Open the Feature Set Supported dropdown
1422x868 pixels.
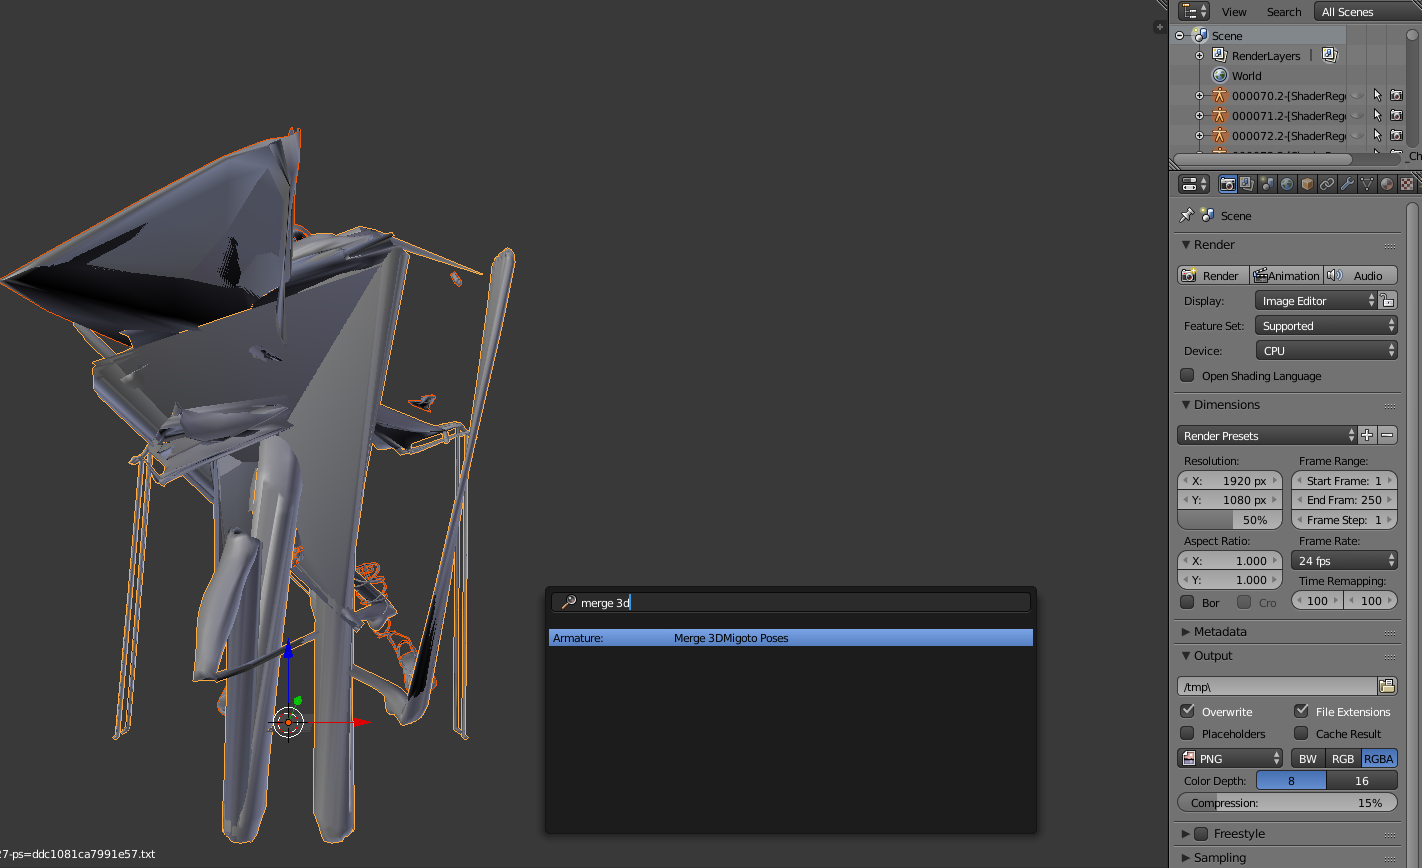(1326, 325)
